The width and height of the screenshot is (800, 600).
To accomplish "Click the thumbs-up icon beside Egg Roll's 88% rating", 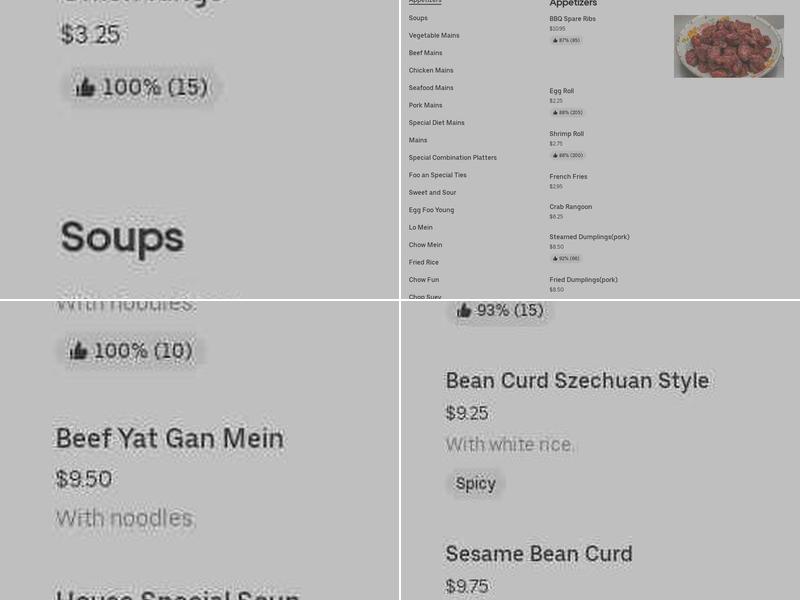I will [556, 112].
